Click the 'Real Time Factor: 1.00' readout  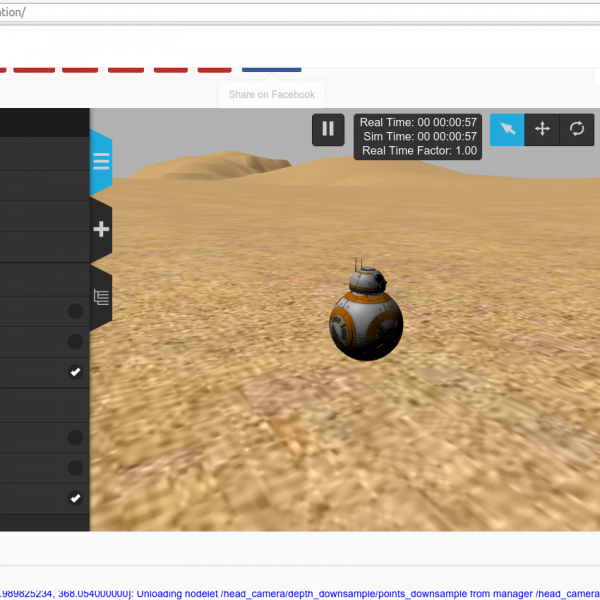pyautogui.click(x=419, y=151)
